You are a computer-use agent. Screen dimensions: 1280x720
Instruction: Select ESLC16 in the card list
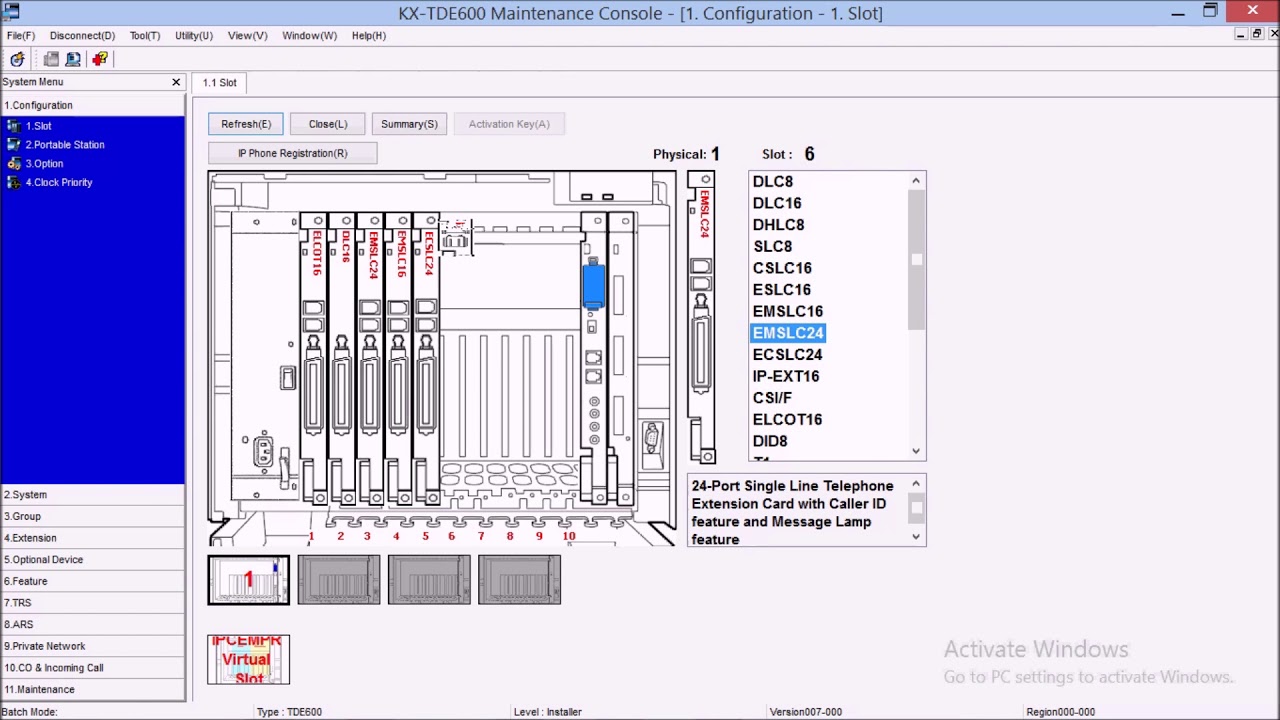[782, 290]
